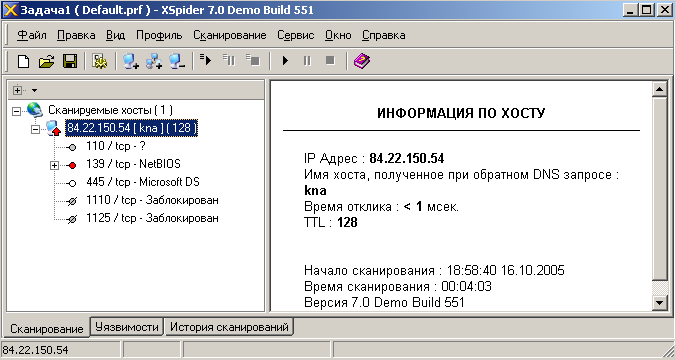The image size is (676, 360).
Task: Click the XSpider app icon in title bar
Action: [x=10, y=9]
